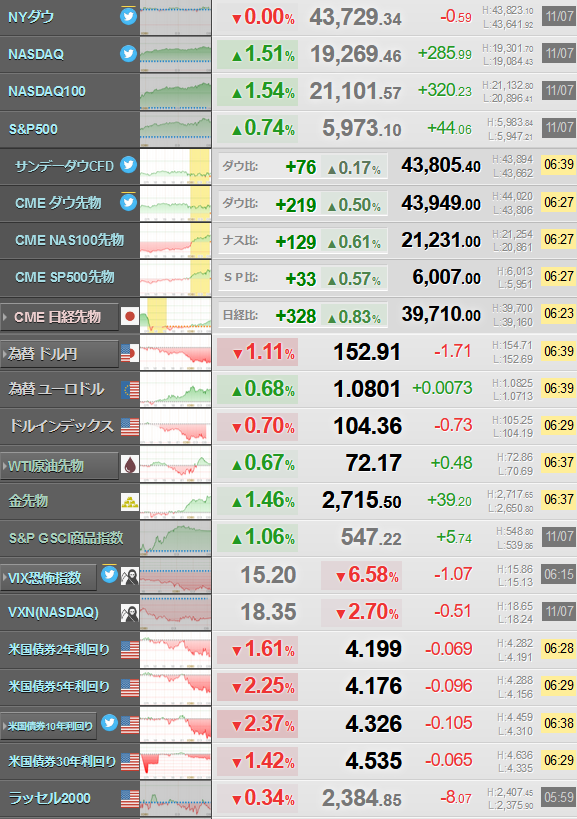
Task: Open the ラッセル2000 link
Action: coord(50,798)
